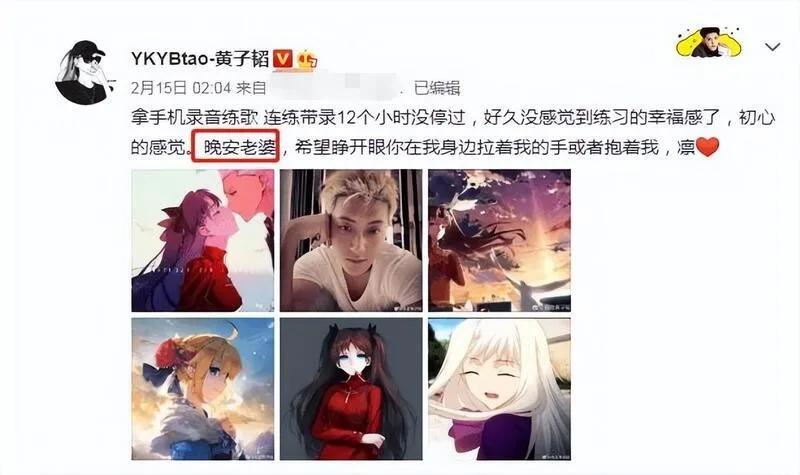Click the blurred source device link

[x=334, y=87]
